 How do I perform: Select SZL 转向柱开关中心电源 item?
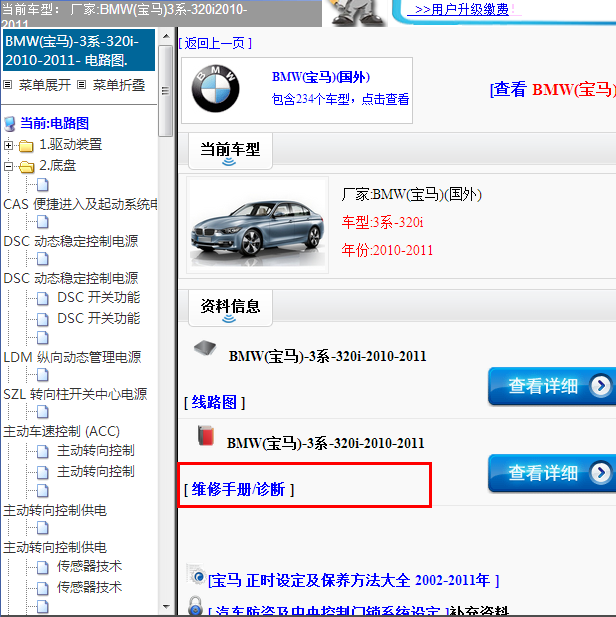click(x=75, y=394)
